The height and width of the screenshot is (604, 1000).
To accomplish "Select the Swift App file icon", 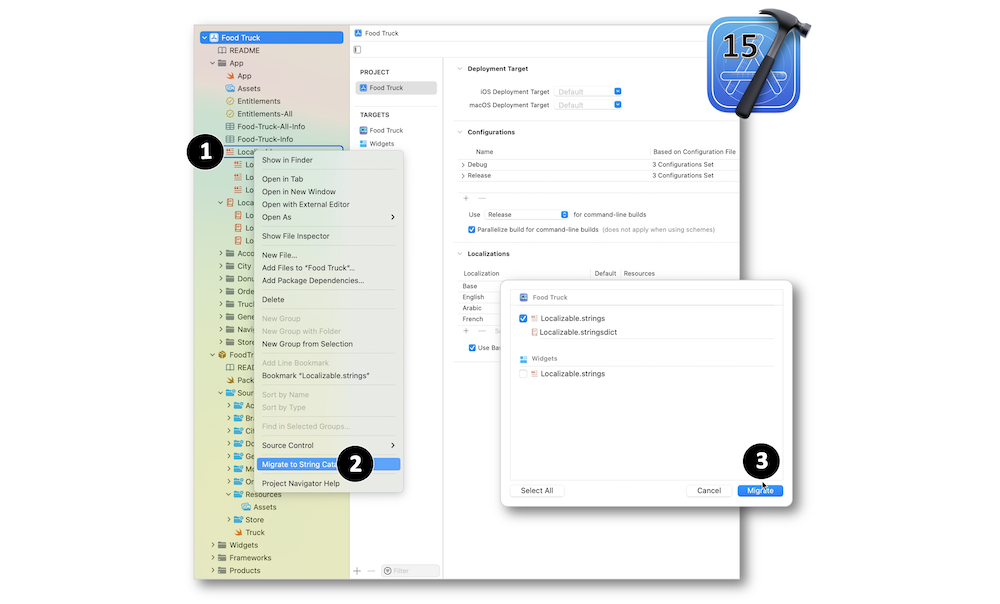I will point(230,76).
